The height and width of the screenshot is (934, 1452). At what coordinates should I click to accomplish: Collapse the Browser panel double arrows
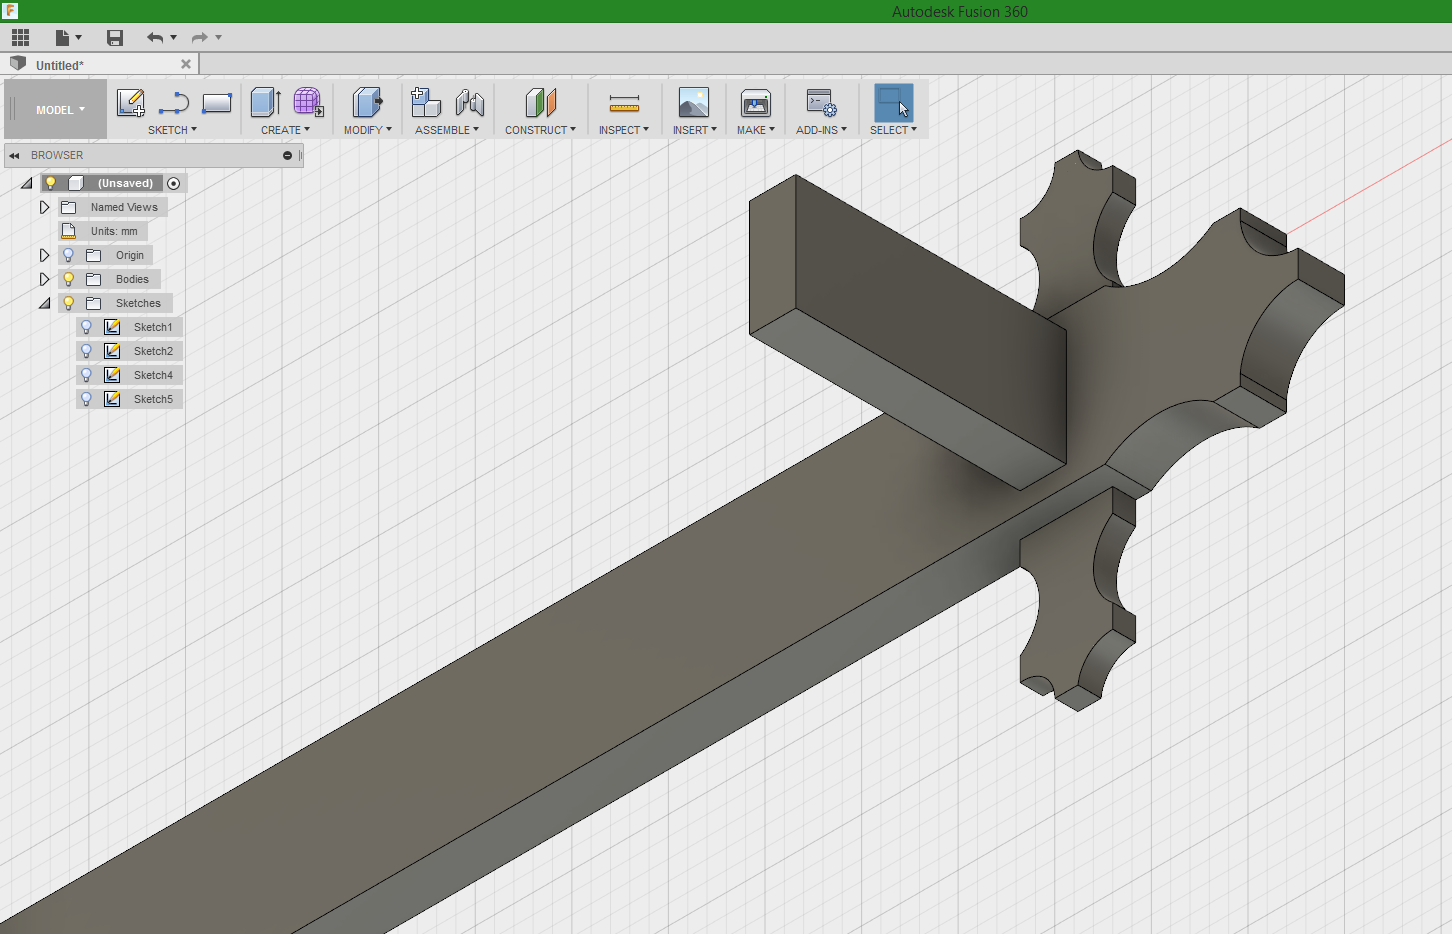14,155
